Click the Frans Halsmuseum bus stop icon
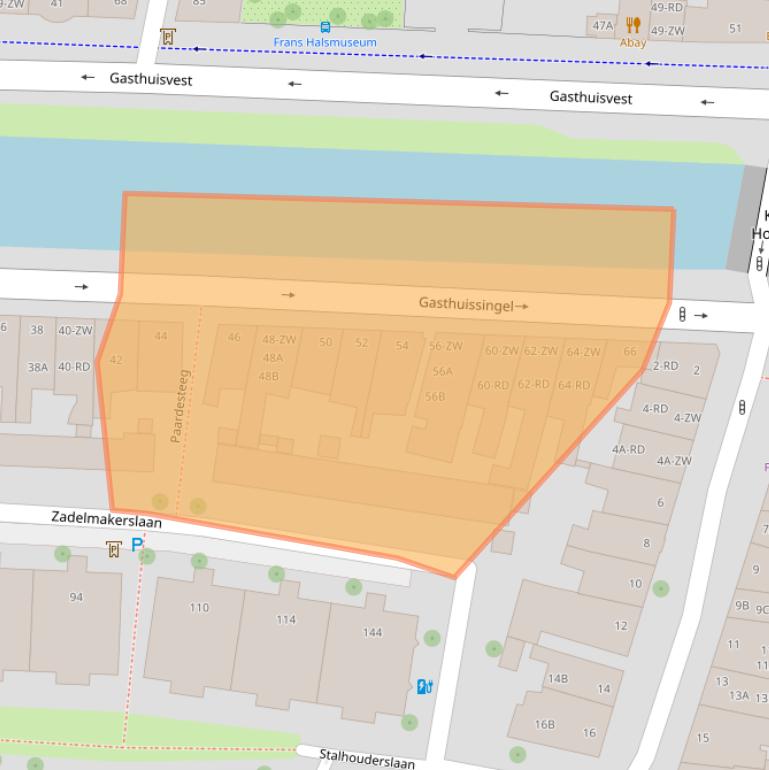Viewport: 769px width, 770px height. click(x=325, y=27)
